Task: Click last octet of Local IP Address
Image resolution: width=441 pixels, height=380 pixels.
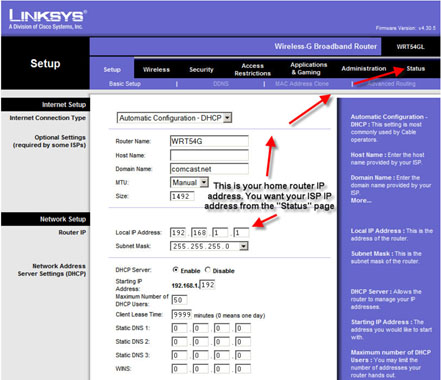Action: [241, 232]
